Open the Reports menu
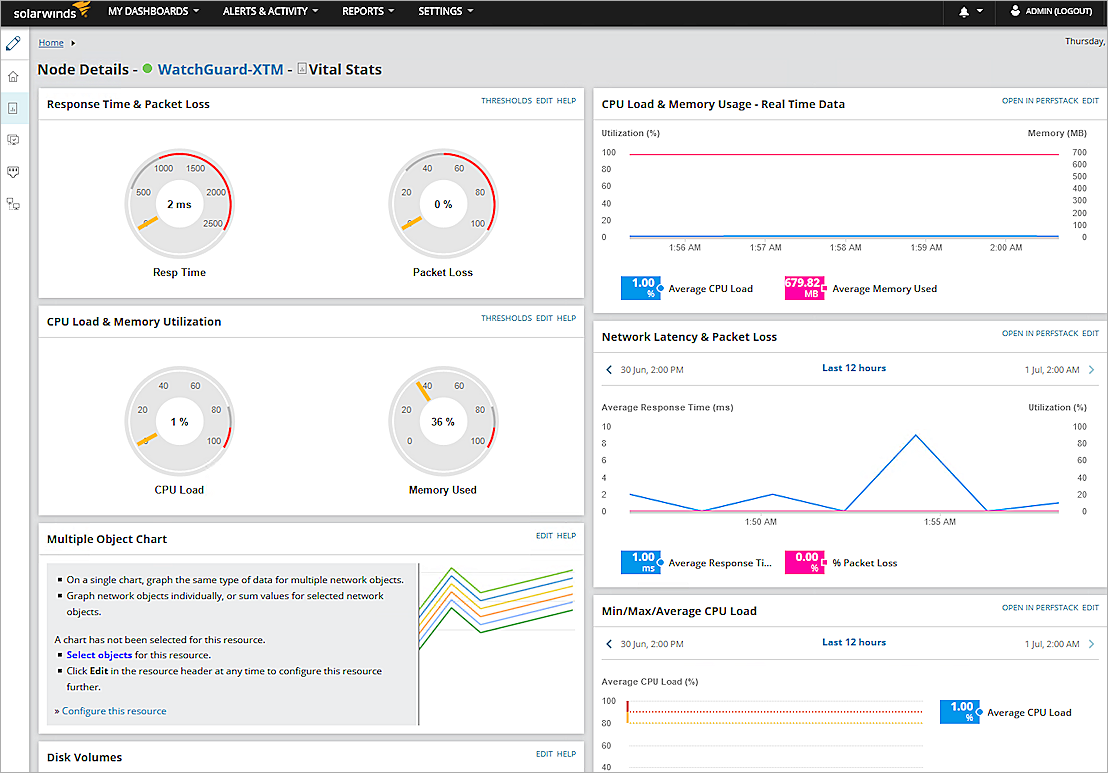This screenshot has width=1108, height=773. point(368,12)
